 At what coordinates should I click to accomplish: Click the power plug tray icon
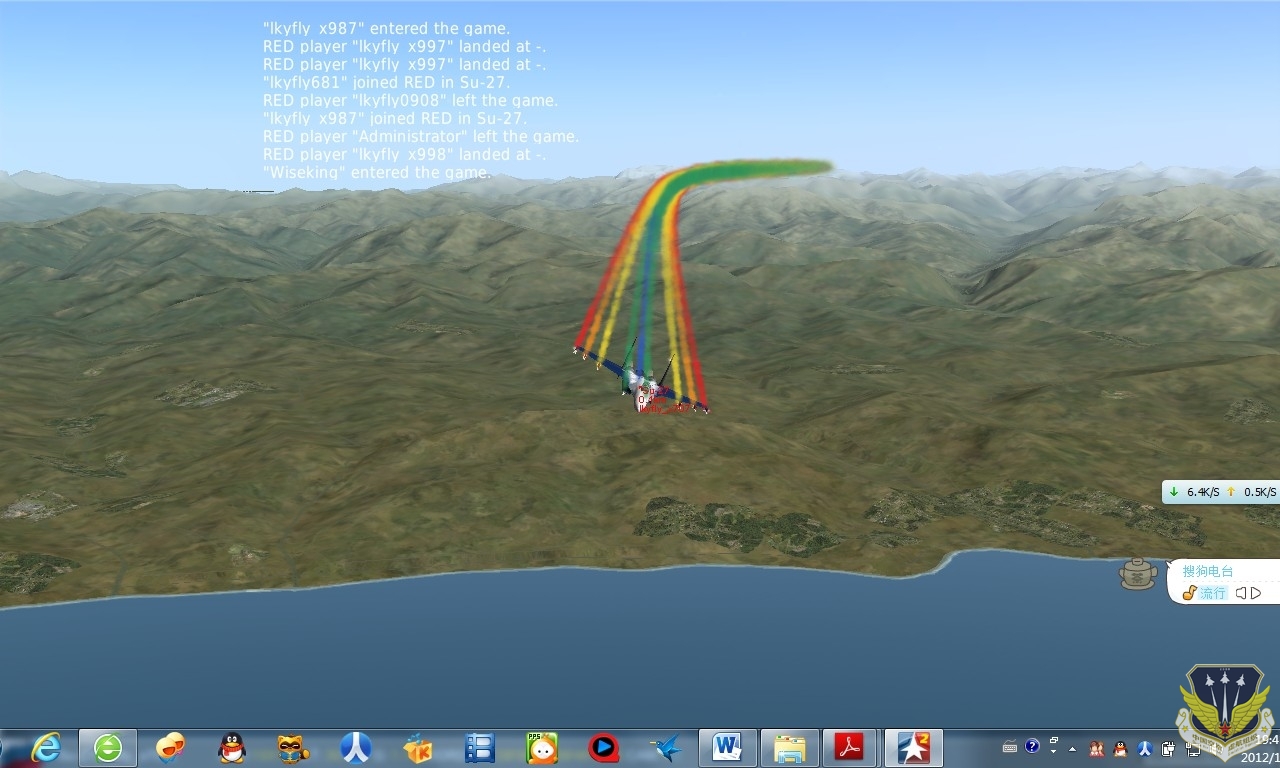1168,748
